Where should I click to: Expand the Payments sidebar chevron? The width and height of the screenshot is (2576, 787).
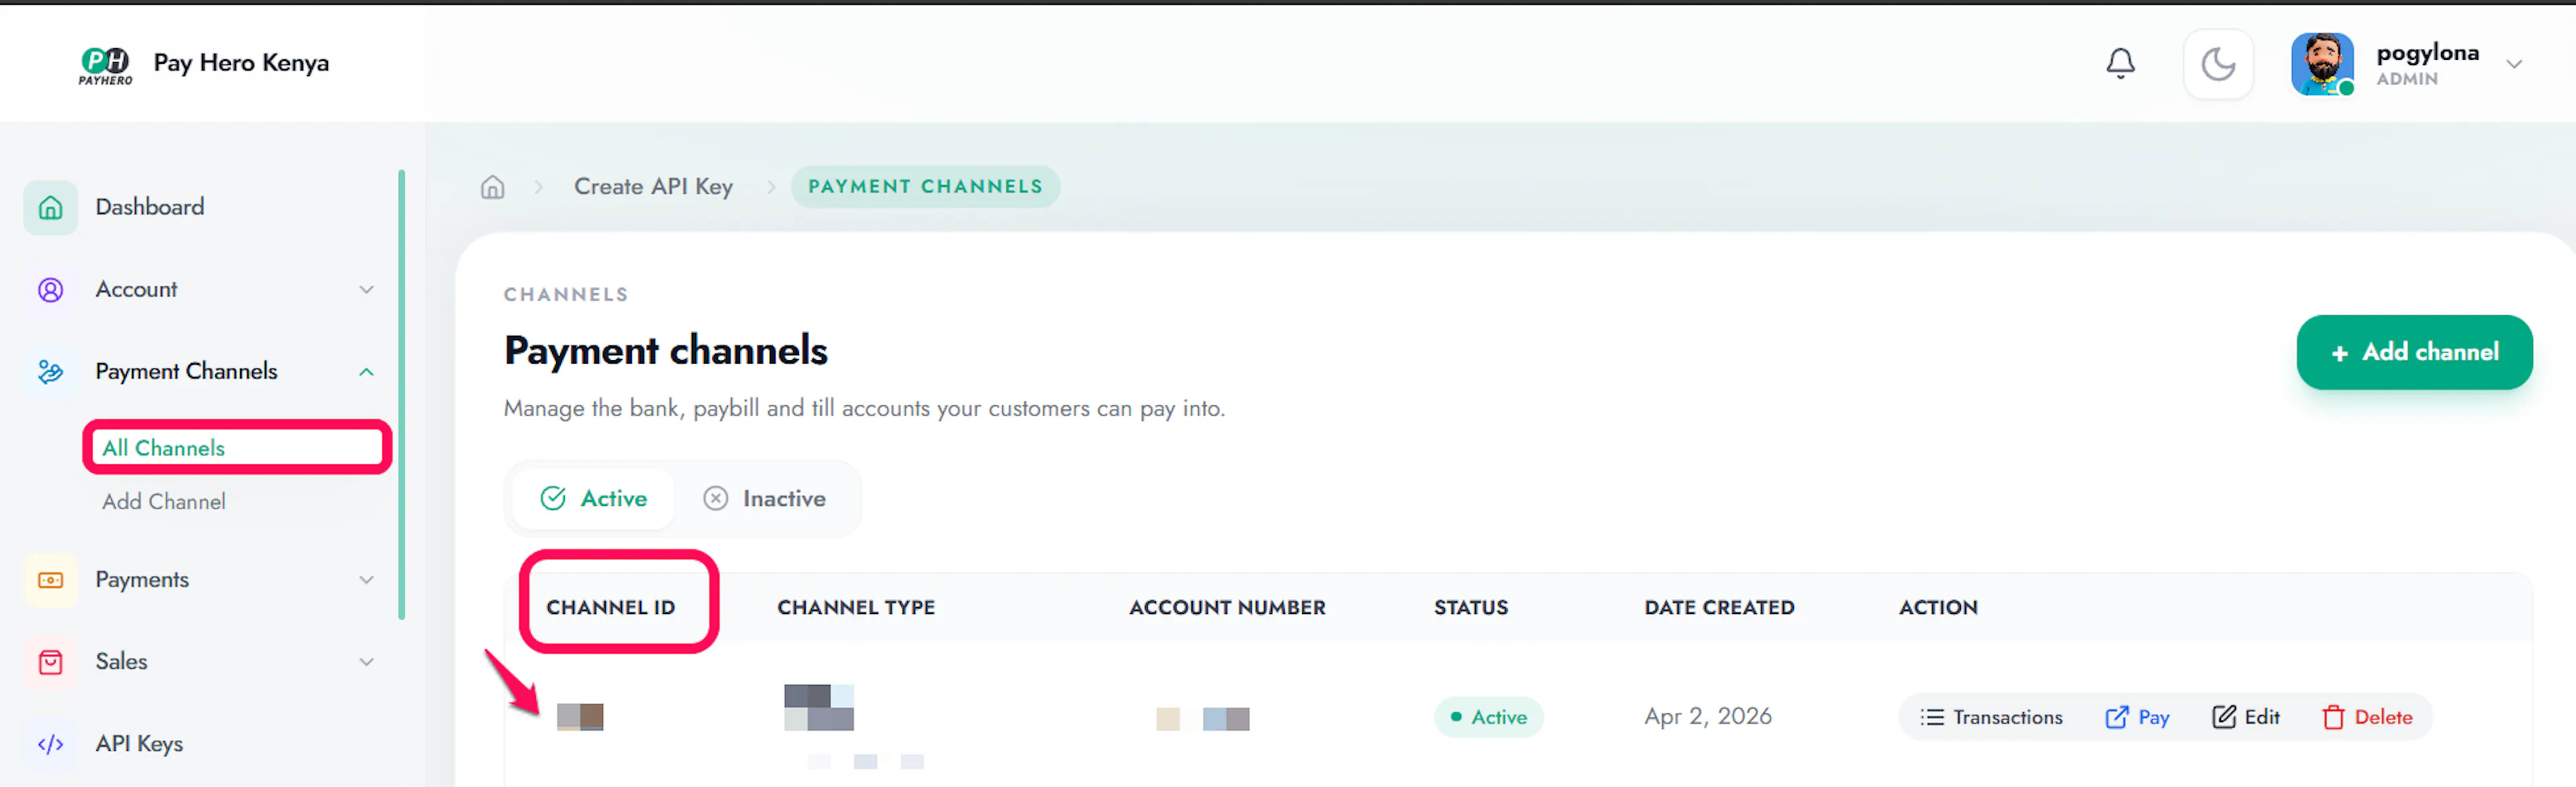pyautogui.click(x=366, y=579)
